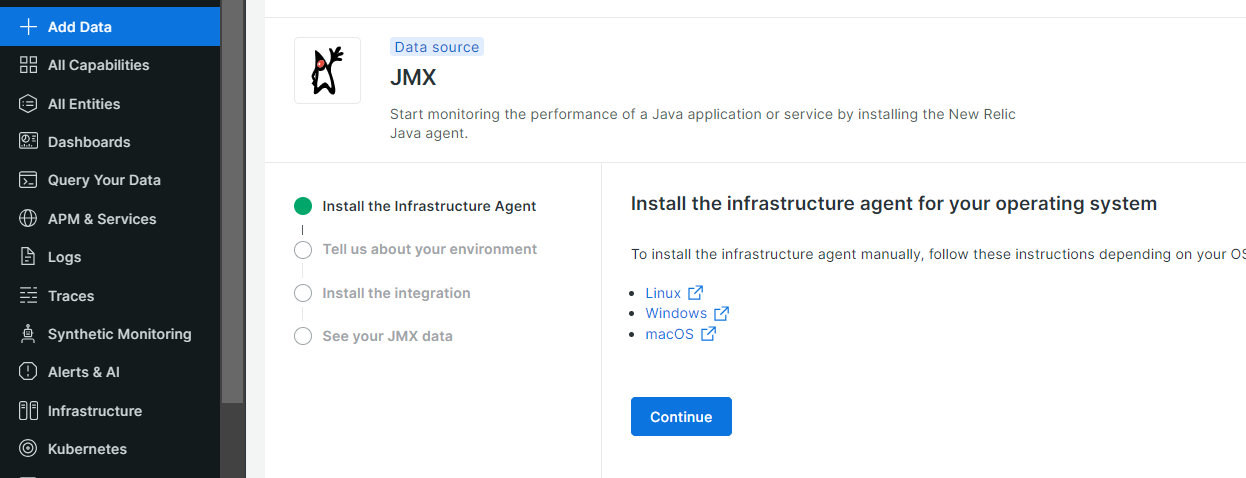The image size is (1246, 478).
Task: Click the Kubernetes icon in sidebar
Action: point(28,449)
